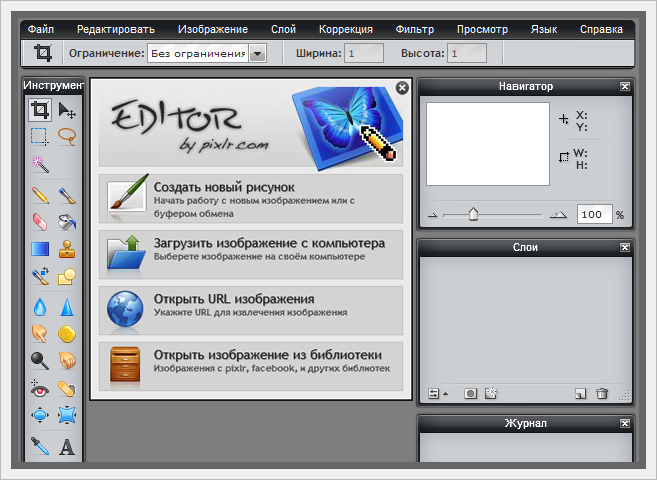The image size is (657, 480).
Task: Select the Paint Bucket tool
Action: click(67, 222)
